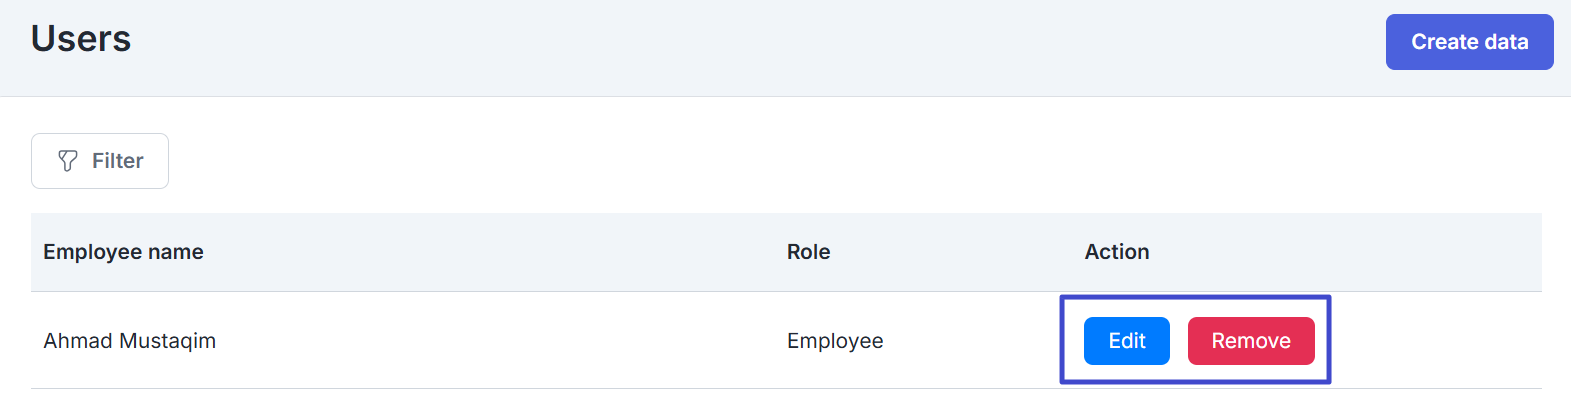Image resolution: width=1571 pixels, height=400 pixels.
Task: Click the Employee role value cell
Action: point(835,341)
